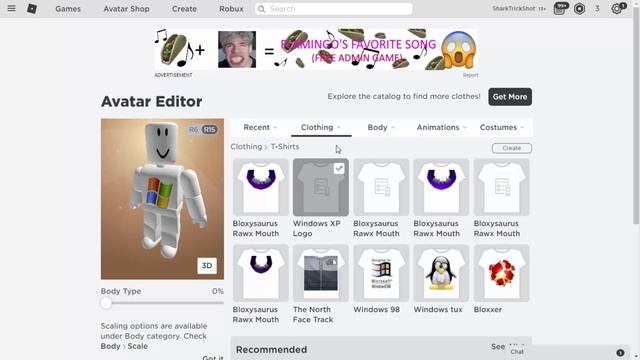
Task: Click in the Search input field
Action: coord(334,9)
